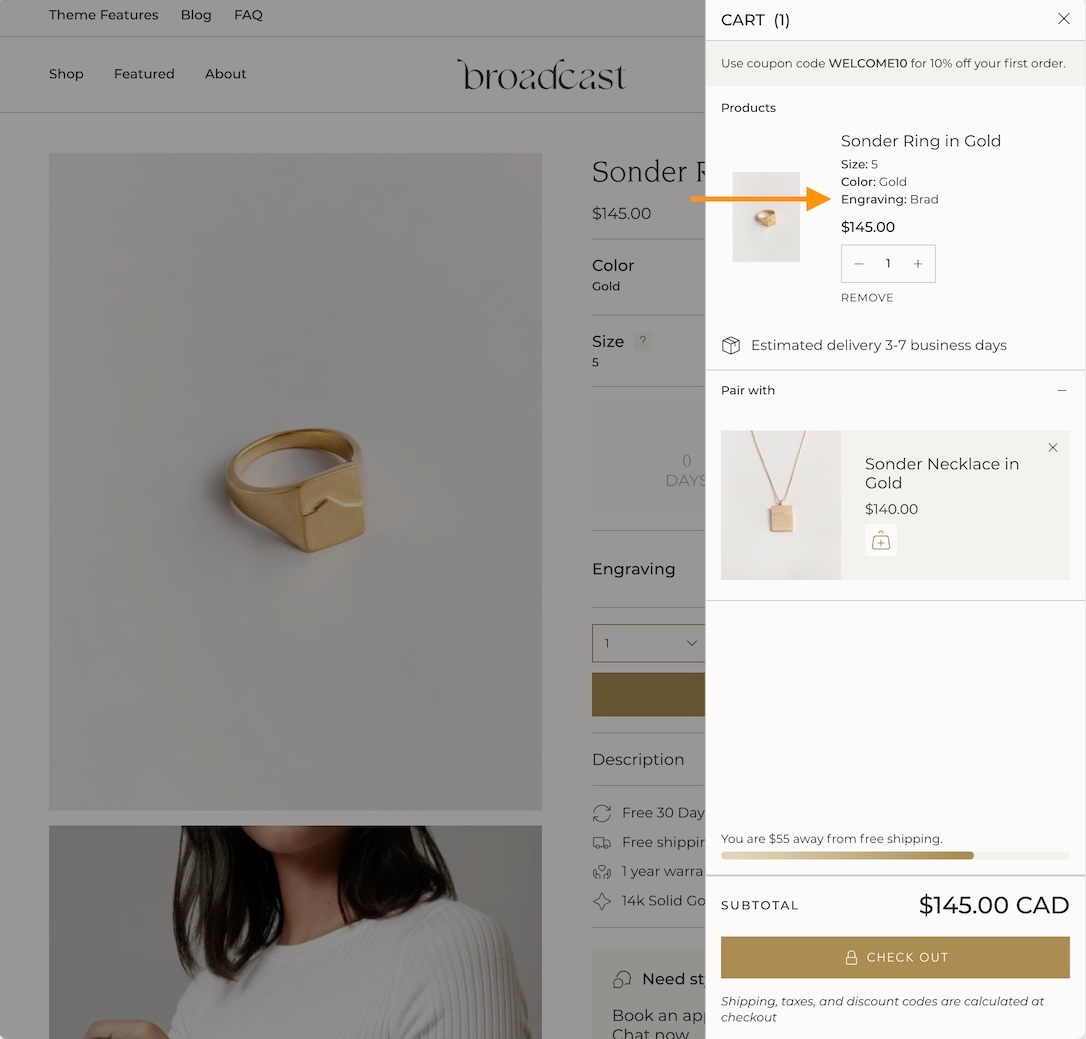The image size is (1086, 1039).
Task: Open the quantity dropdown on product page
Action: (649, 643)
